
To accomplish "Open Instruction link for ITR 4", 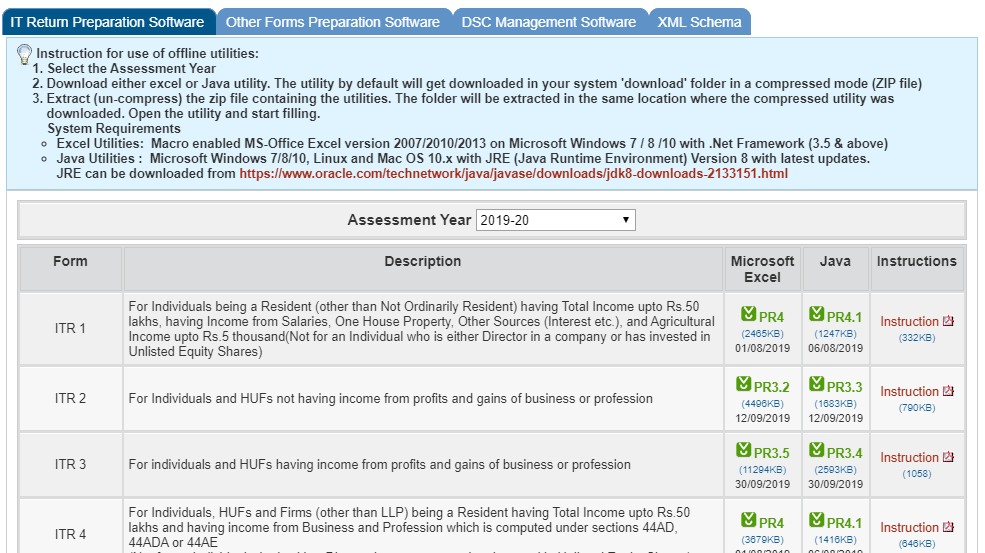I will click(x=909, y=527).
